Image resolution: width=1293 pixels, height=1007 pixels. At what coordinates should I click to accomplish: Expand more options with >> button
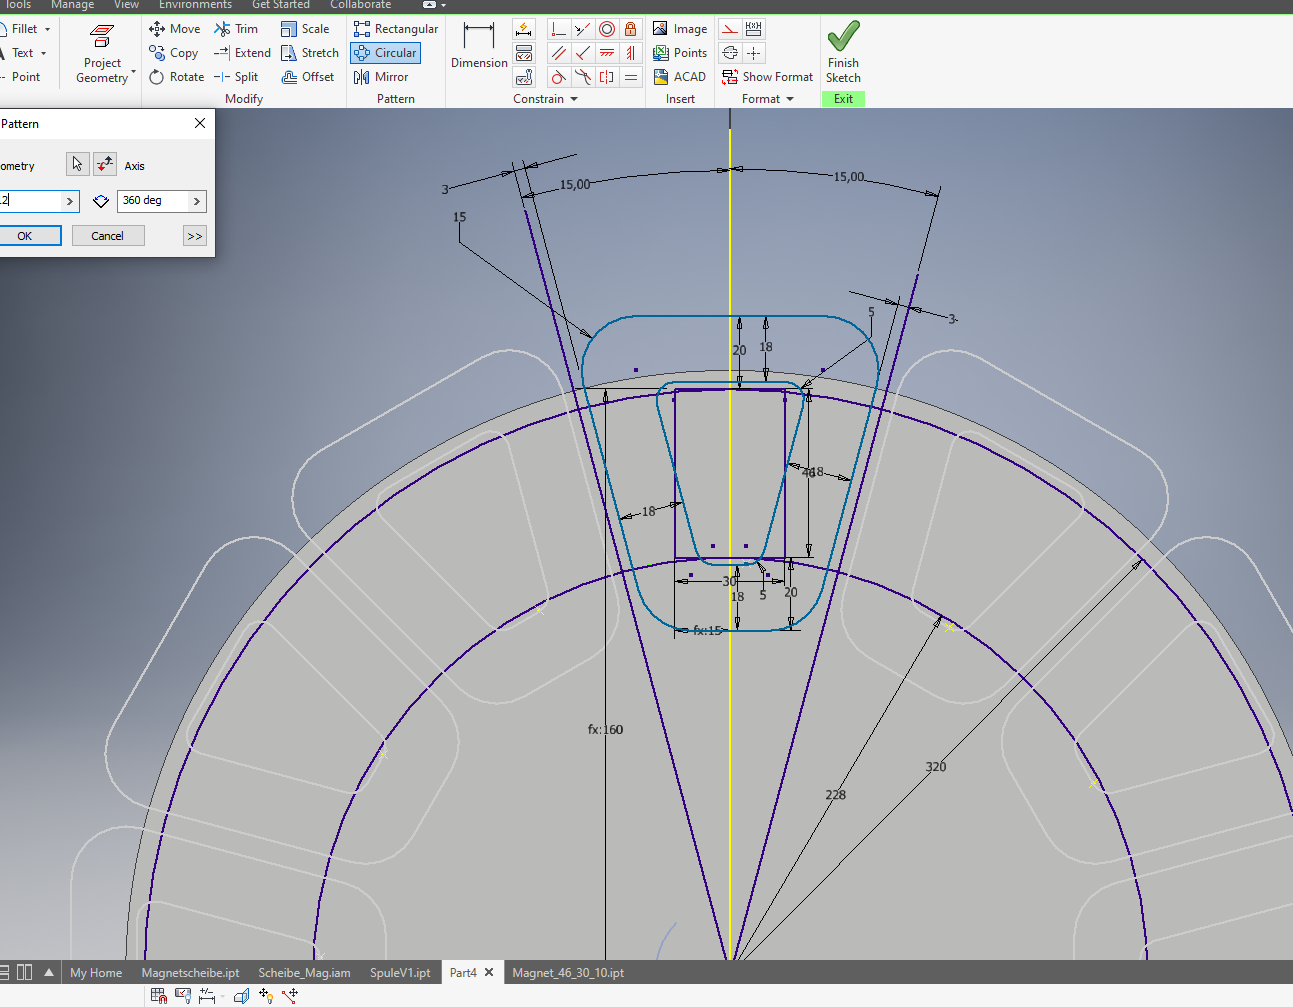click(x=194, y=236)
